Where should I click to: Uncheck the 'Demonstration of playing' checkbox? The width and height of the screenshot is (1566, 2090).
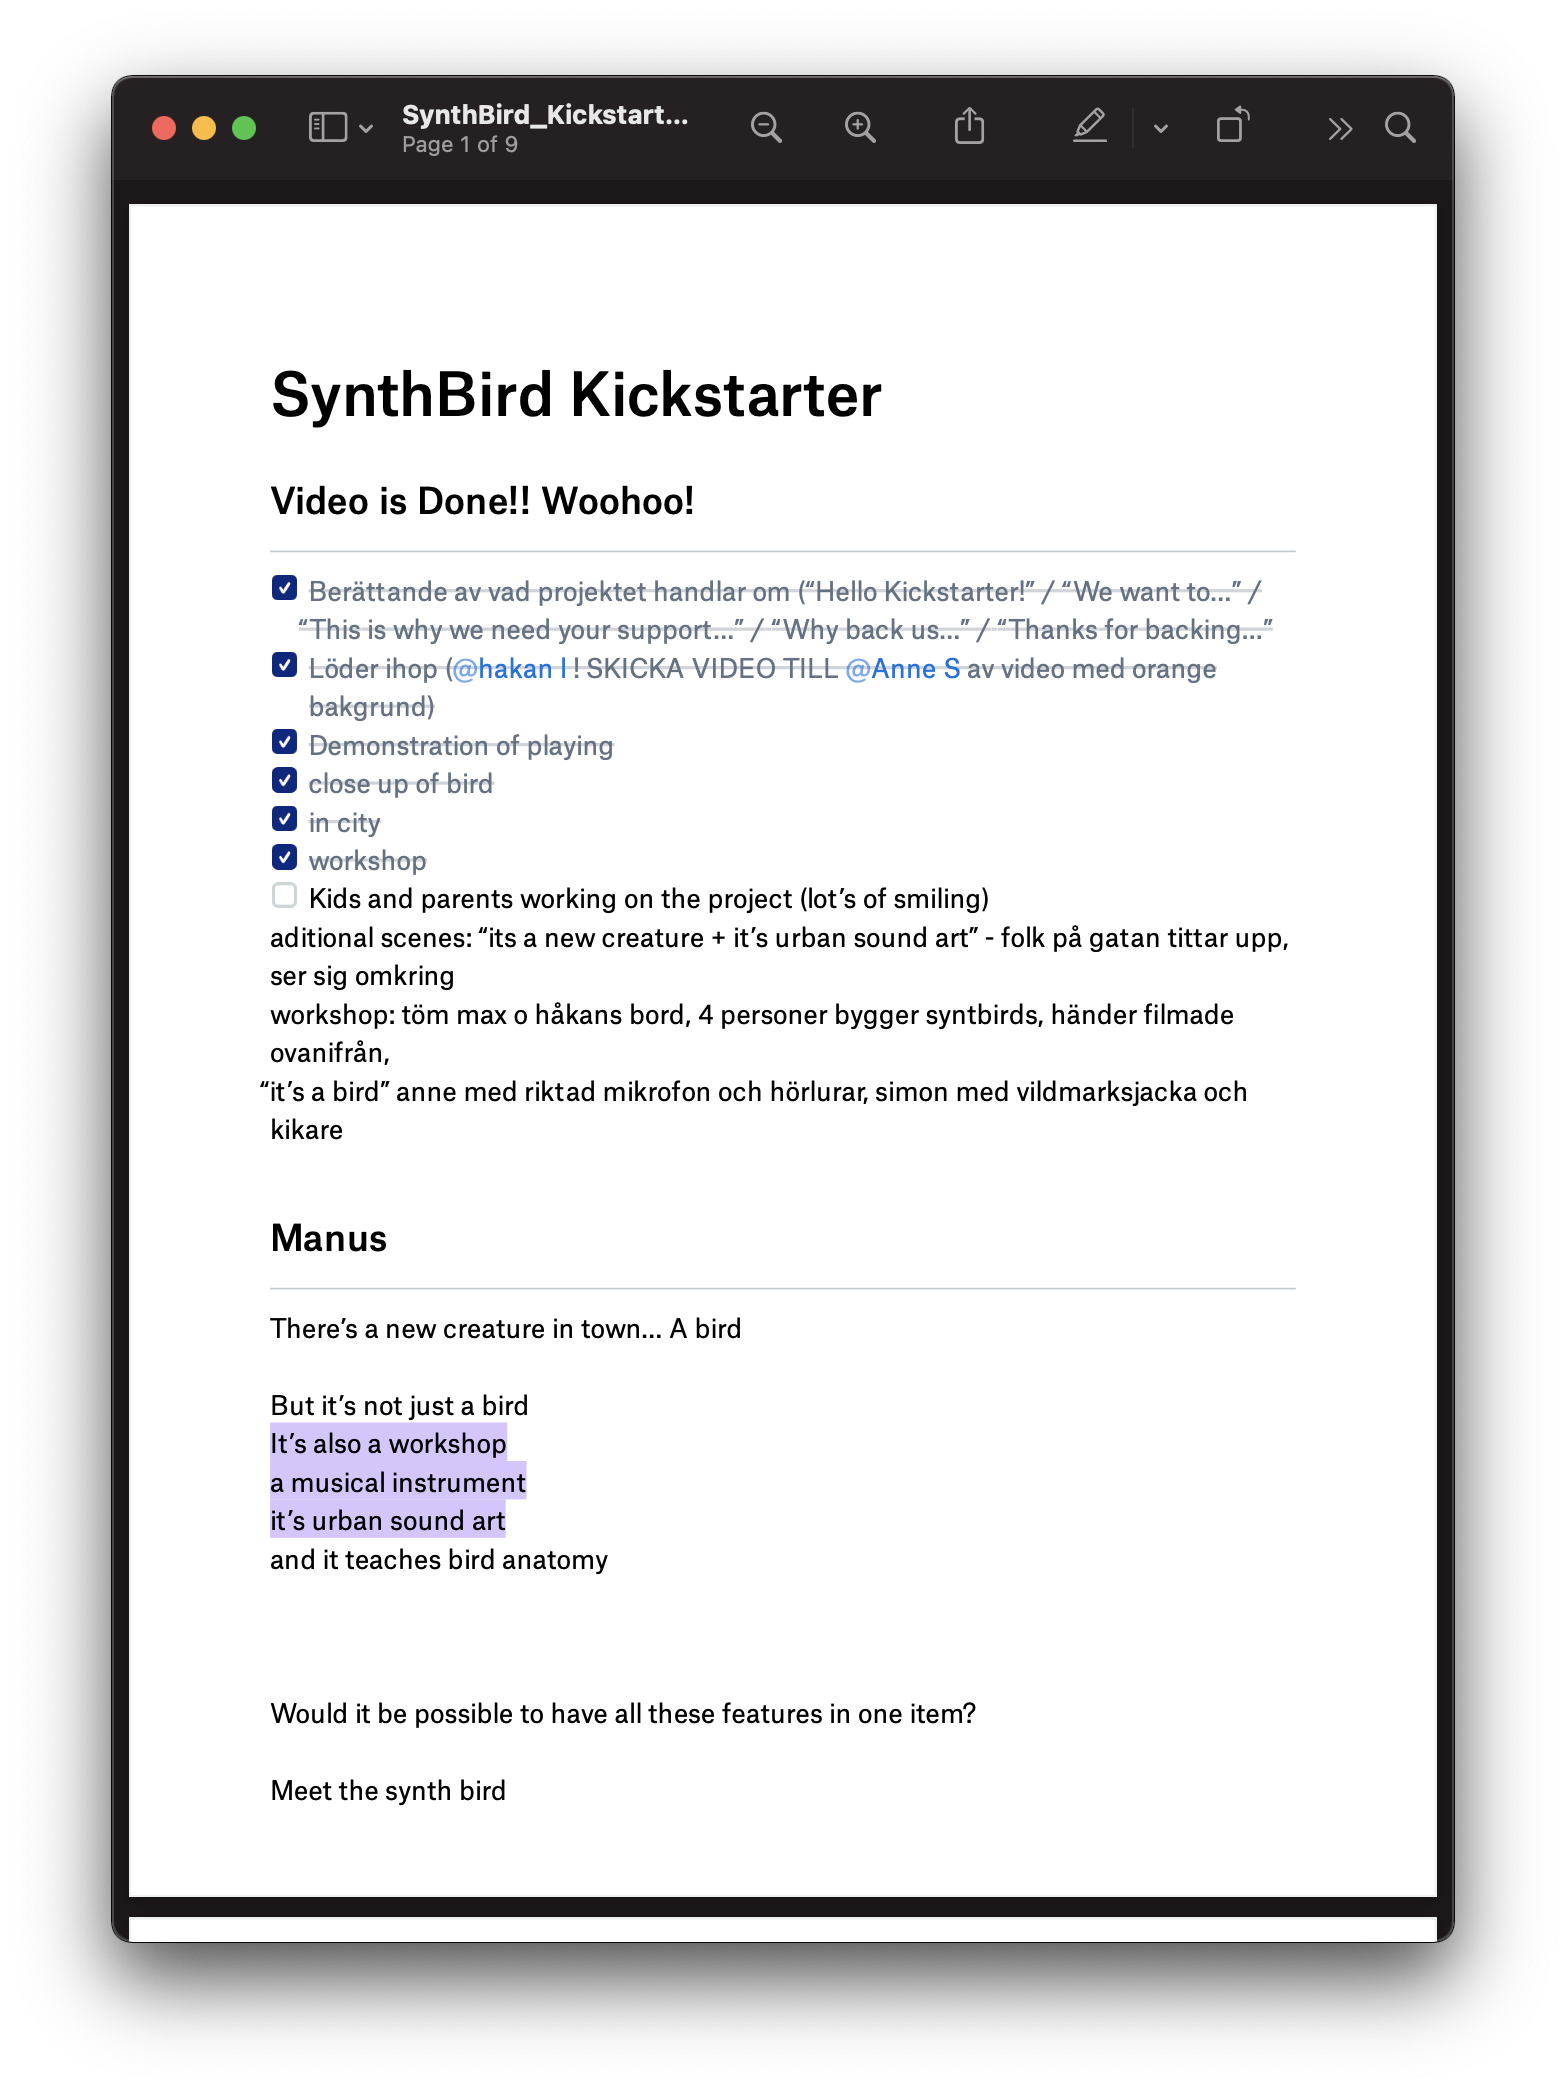[285, 742]
